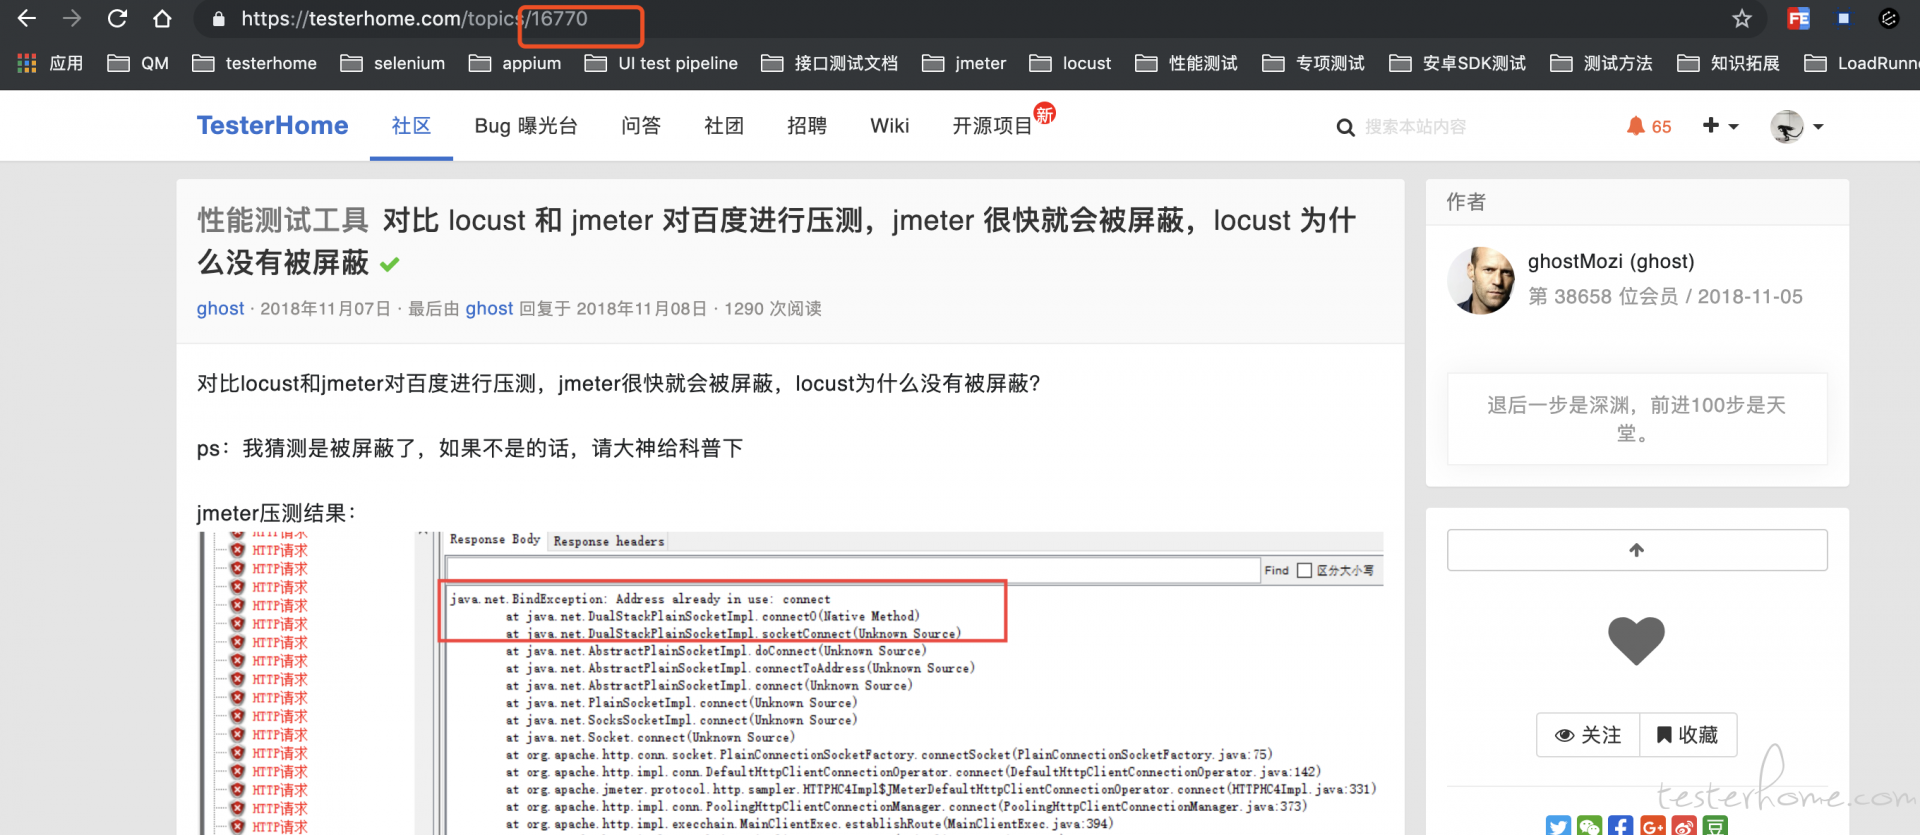Open last replier ghost link
The width and height of the screenshot is (1920, 835).
(x=489, y=309)
